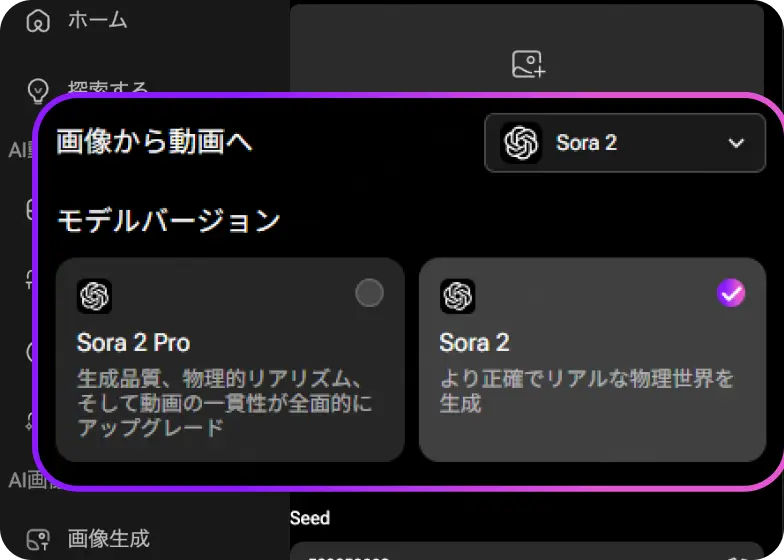784x560 pixels.
Task: Click the add-image upload icon
Action: click(528, 64)
